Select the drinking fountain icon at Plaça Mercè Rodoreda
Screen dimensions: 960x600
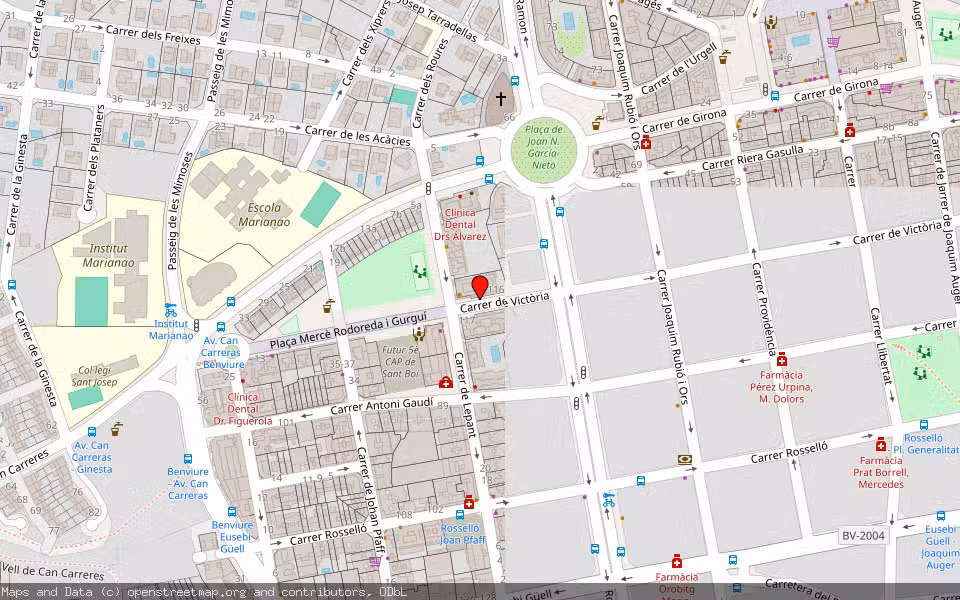(329, 306)
